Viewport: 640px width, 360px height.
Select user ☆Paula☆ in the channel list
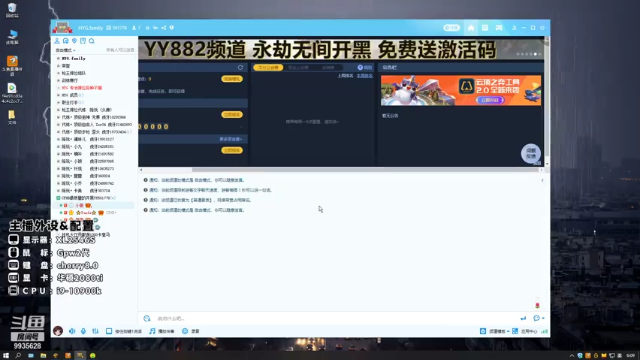coord(86,213)
